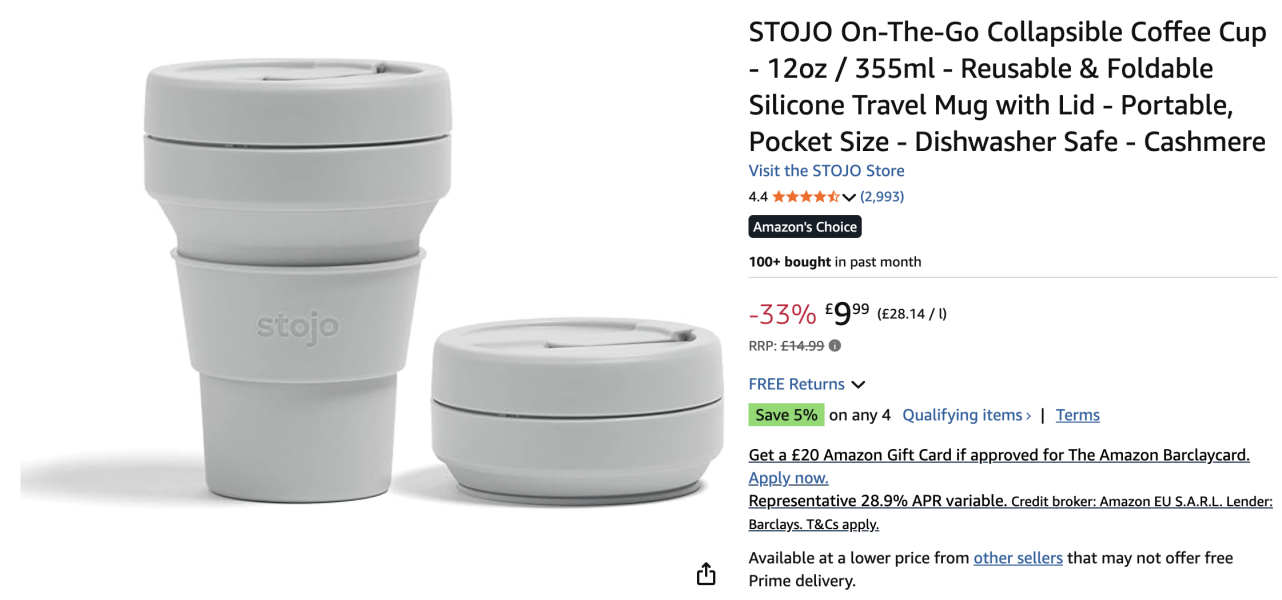Visit the STOJO Store link
The height and width of the screenshot is (600, 1282).
click(826, 171)
